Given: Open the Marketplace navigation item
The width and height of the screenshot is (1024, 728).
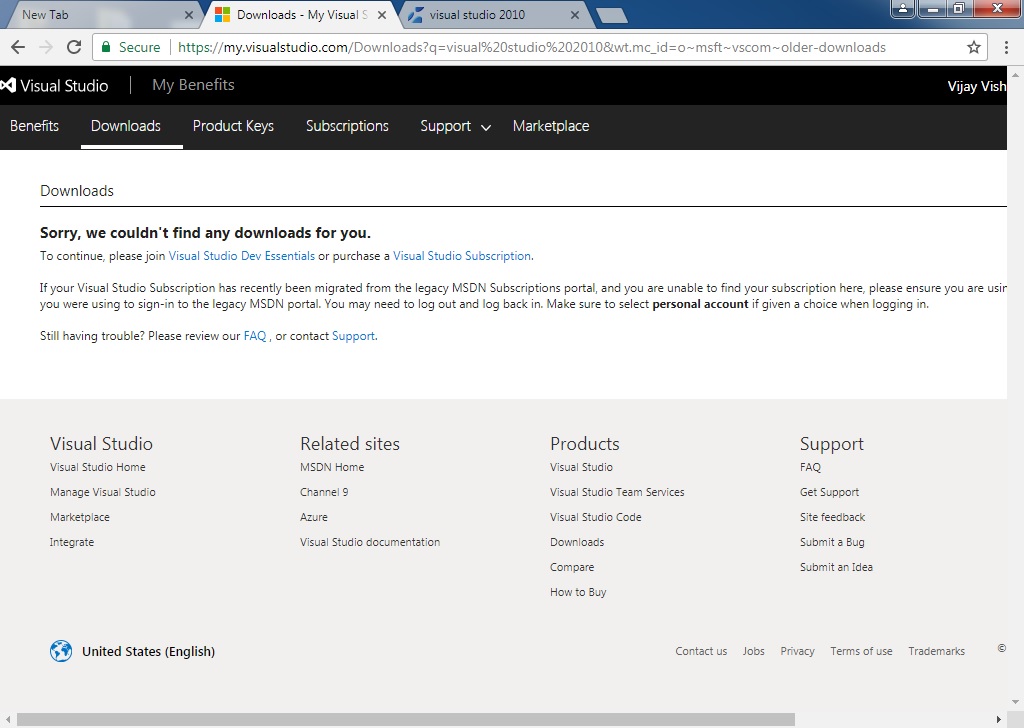Looking at the screenshot, I should 551,126.
